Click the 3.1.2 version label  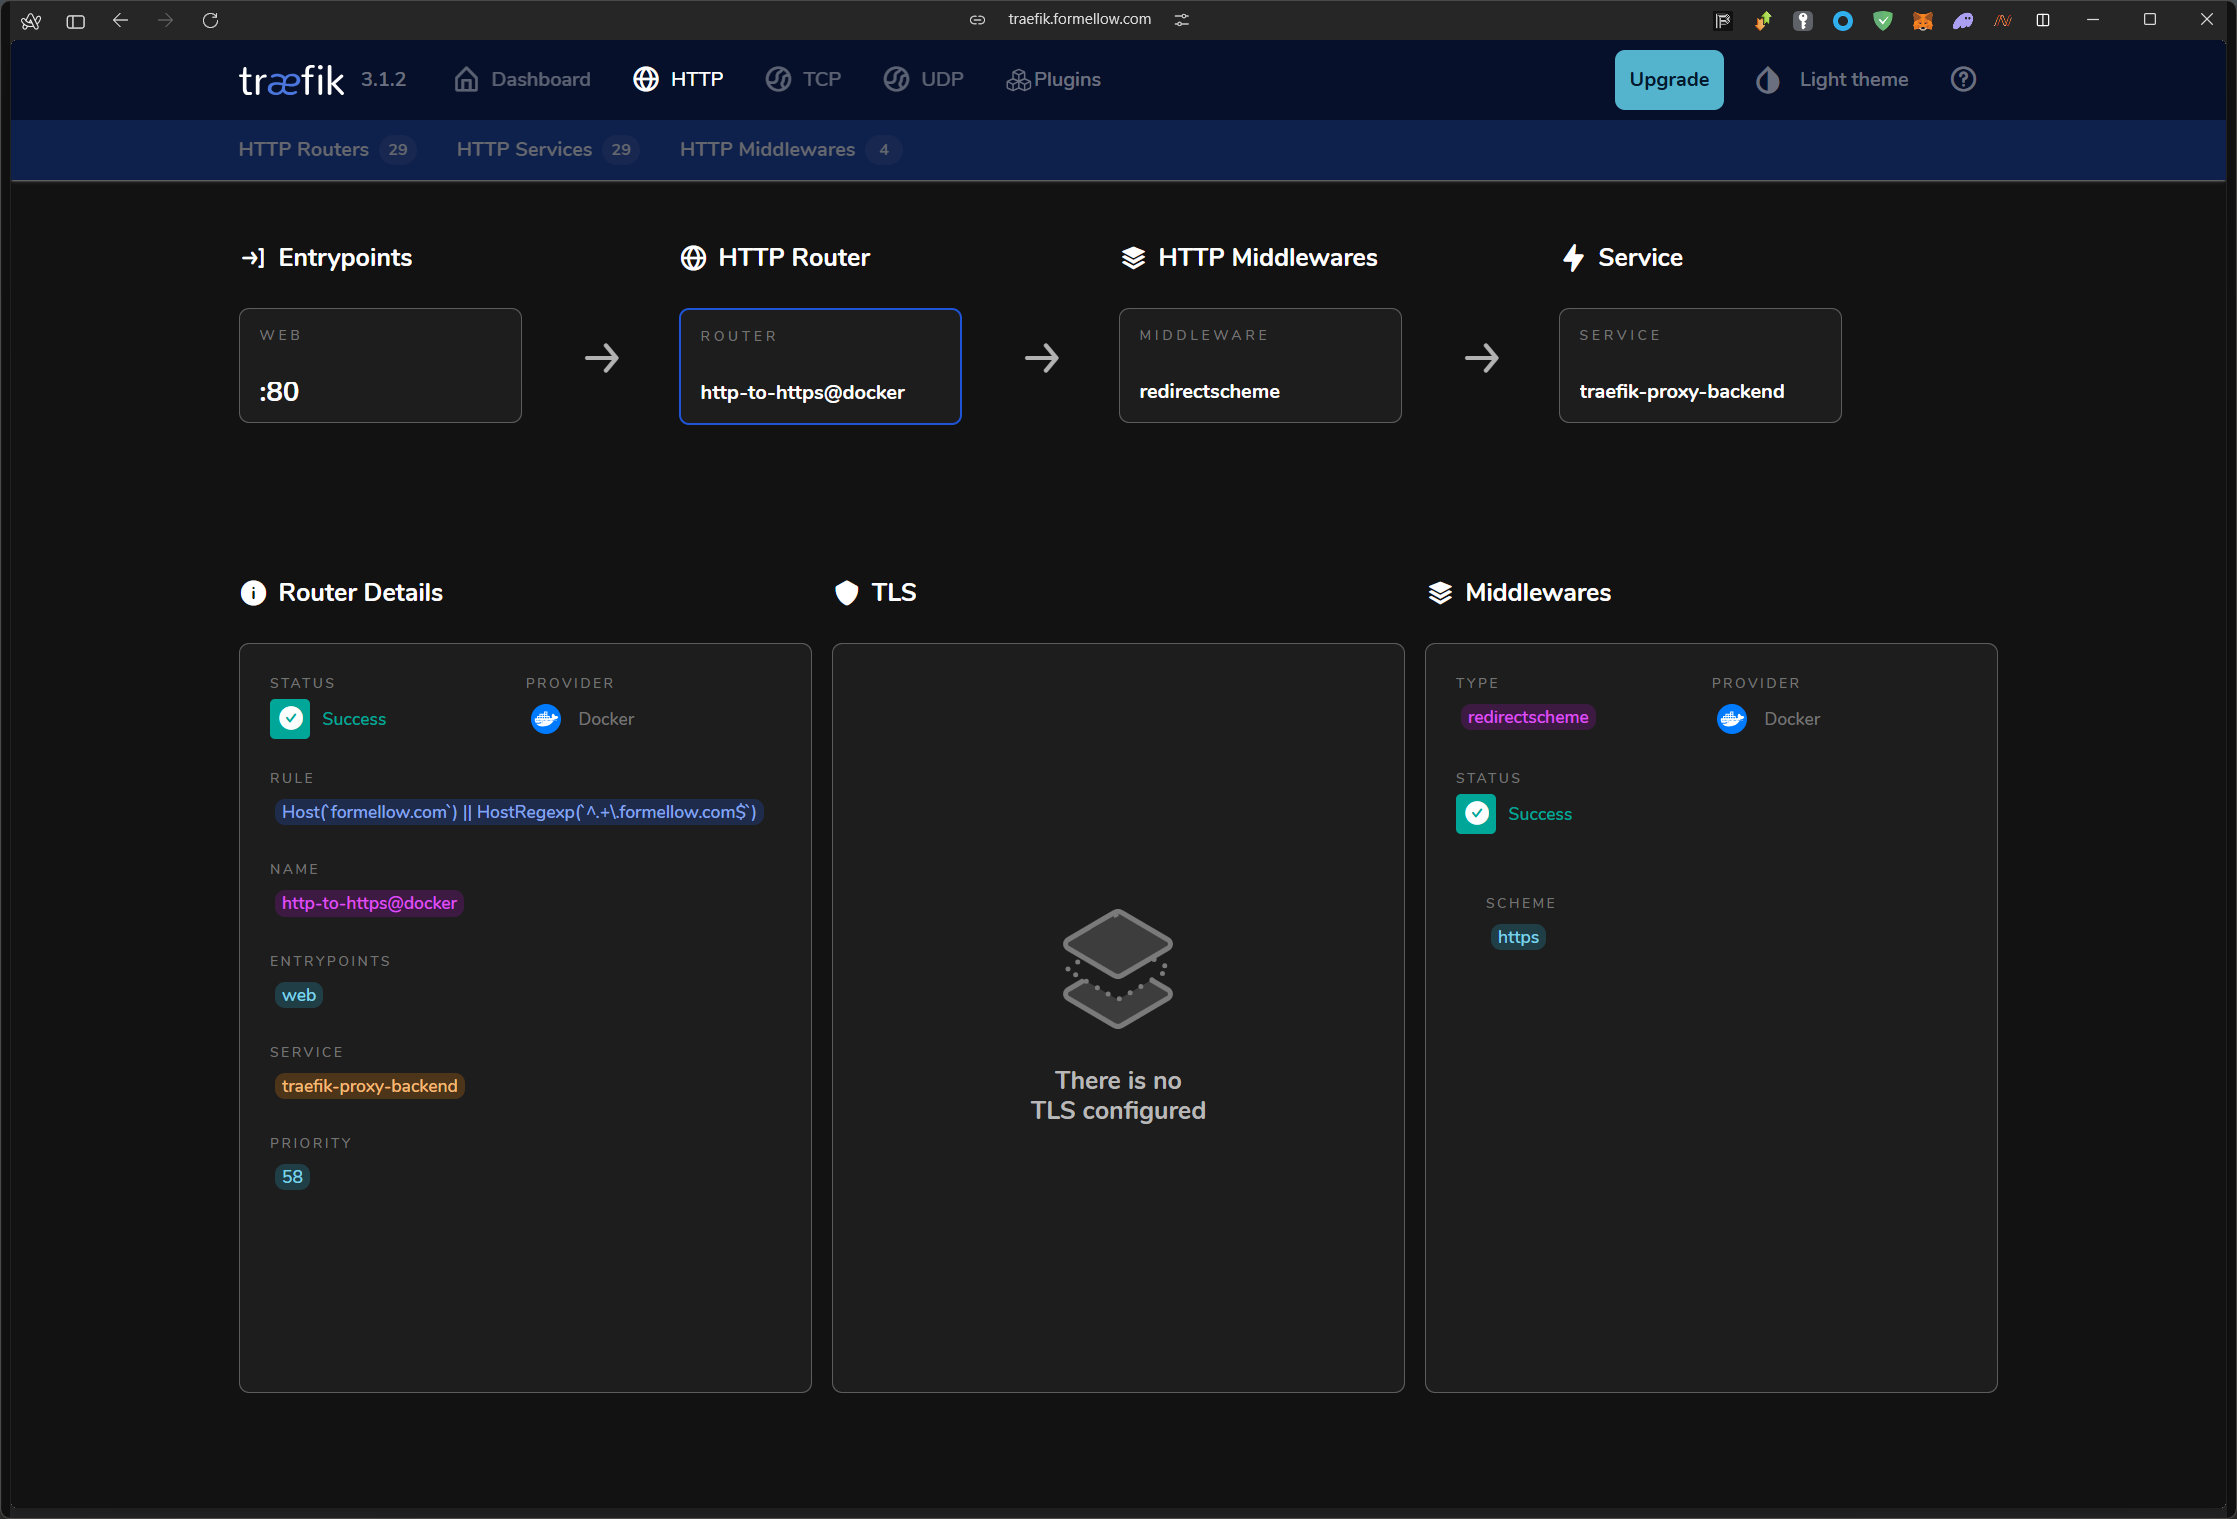[384, 80]
